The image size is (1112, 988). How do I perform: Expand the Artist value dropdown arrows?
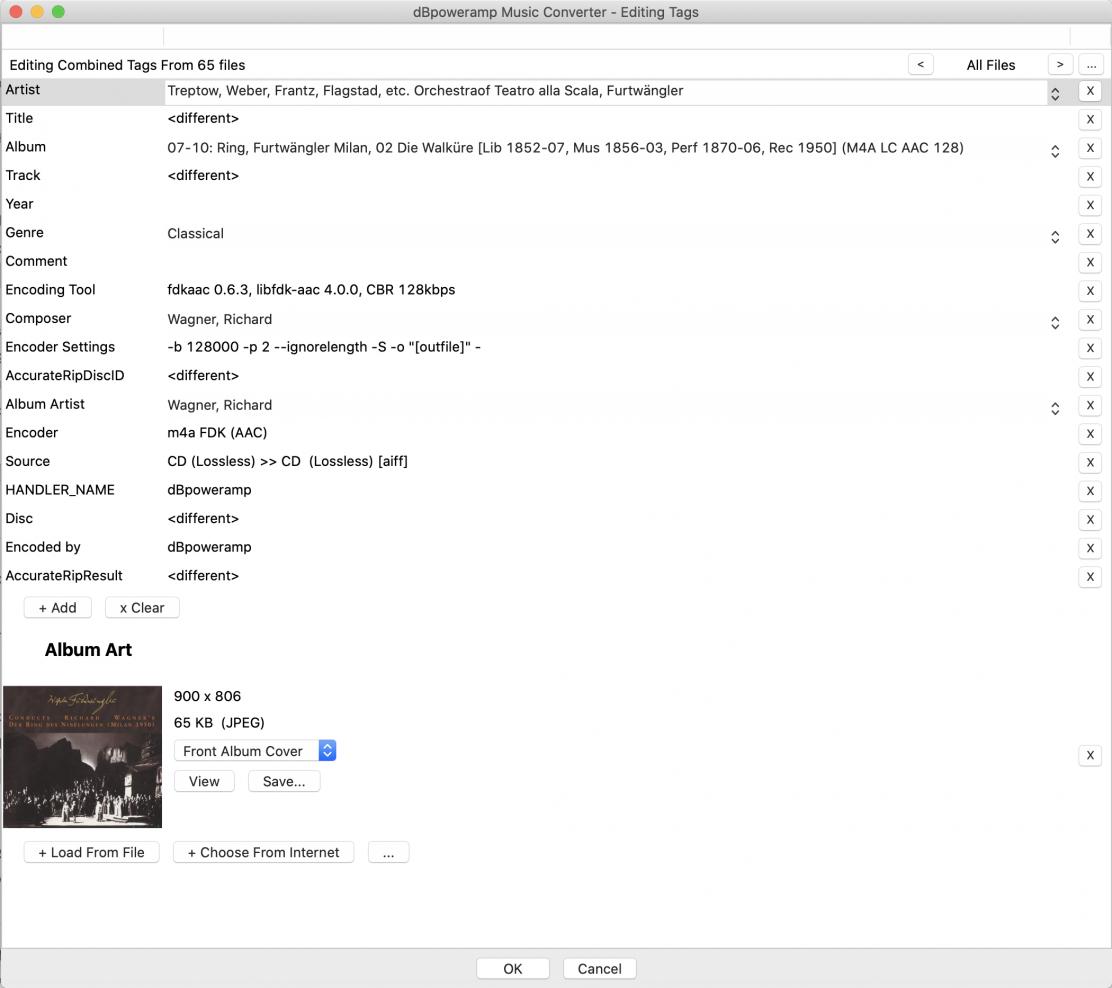click(1054, 93)
